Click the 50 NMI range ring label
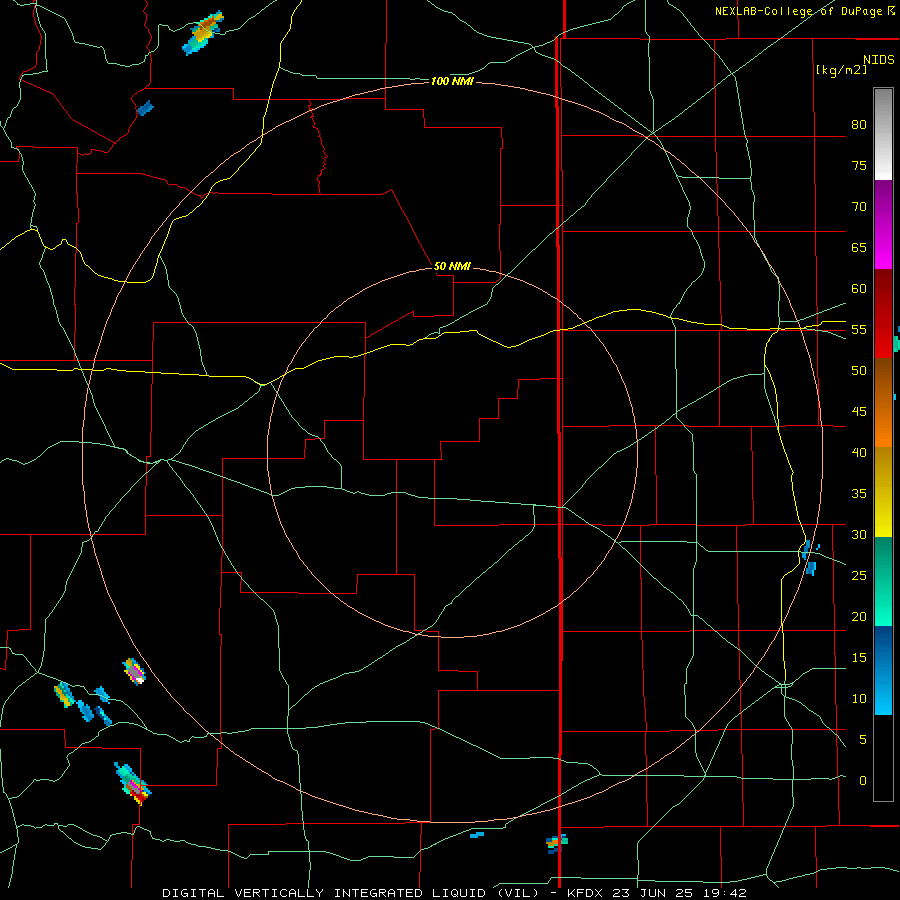Image resolution: width=900 pixels, height=900 pixels. pyautogui.click(x=452, y=266)
